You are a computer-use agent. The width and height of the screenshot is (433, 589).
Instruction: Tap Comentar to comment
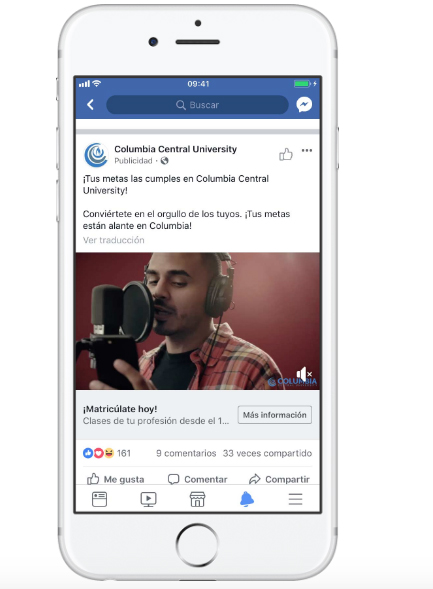(x=198, y=479)
